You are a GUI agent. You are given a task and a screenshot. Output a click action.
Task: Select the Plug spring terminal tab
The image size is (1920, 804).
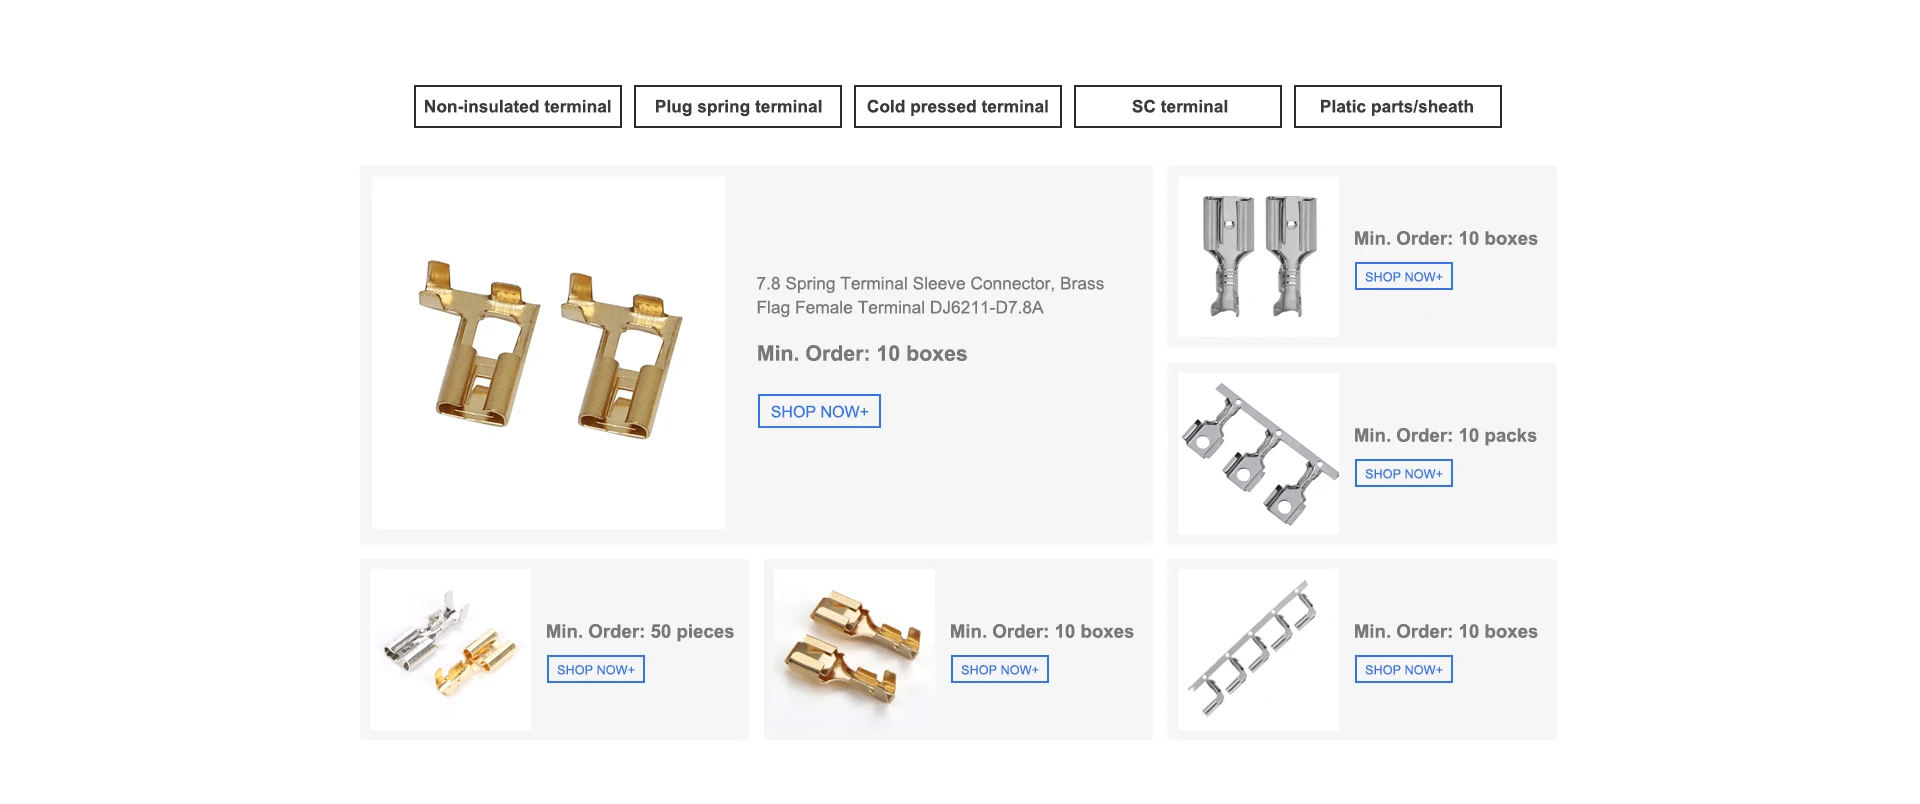(x=738, y=106)
